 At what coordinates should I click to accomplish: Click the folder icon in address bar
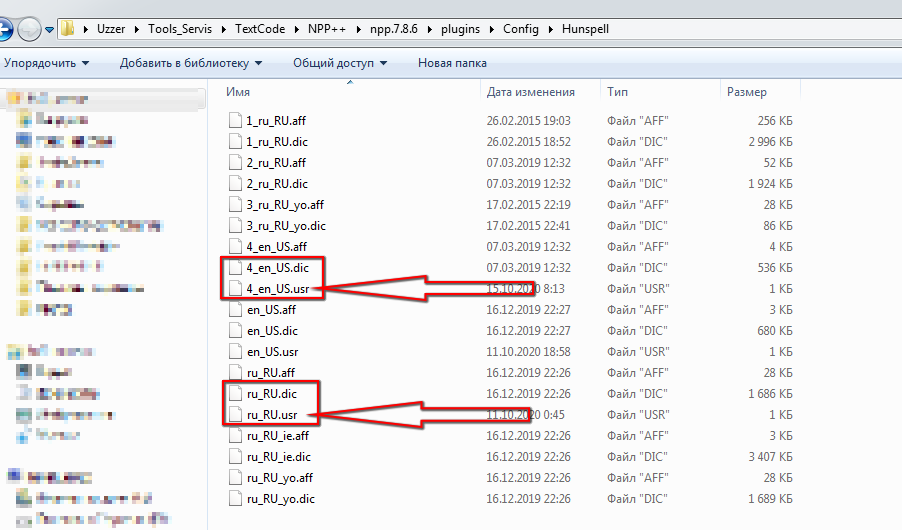click(x=67, y=29)
